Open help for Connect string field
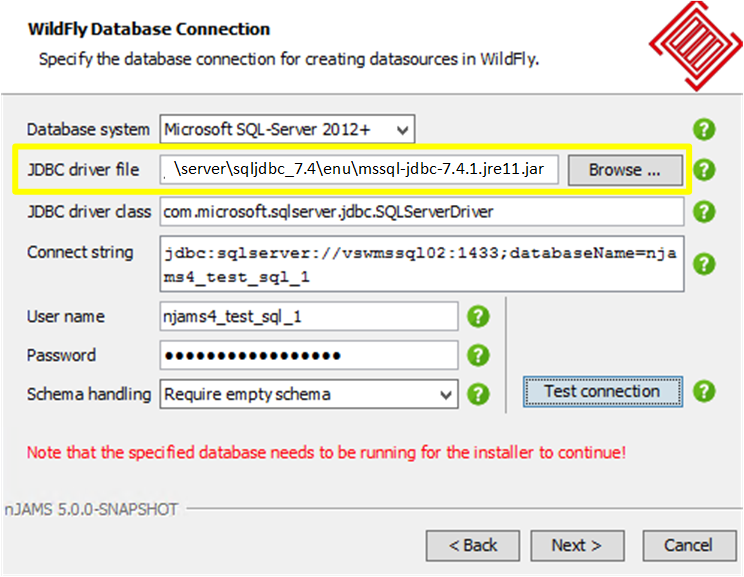Image resolution: width=744 pixels, height=577 pixels. click(x=704, y=264)
